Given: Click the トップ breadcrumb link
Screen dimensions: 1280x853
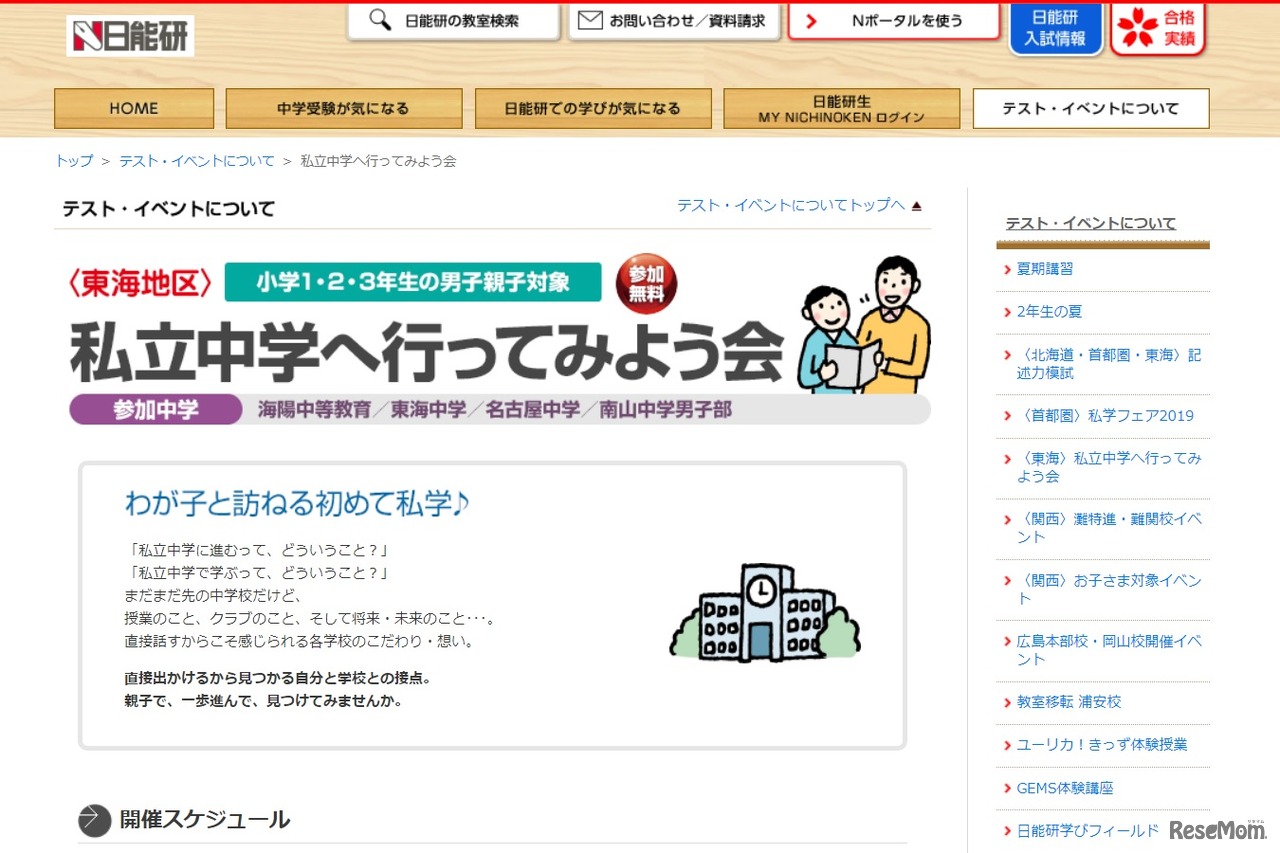Looking at the screenshot, I should tap(74, 161).
